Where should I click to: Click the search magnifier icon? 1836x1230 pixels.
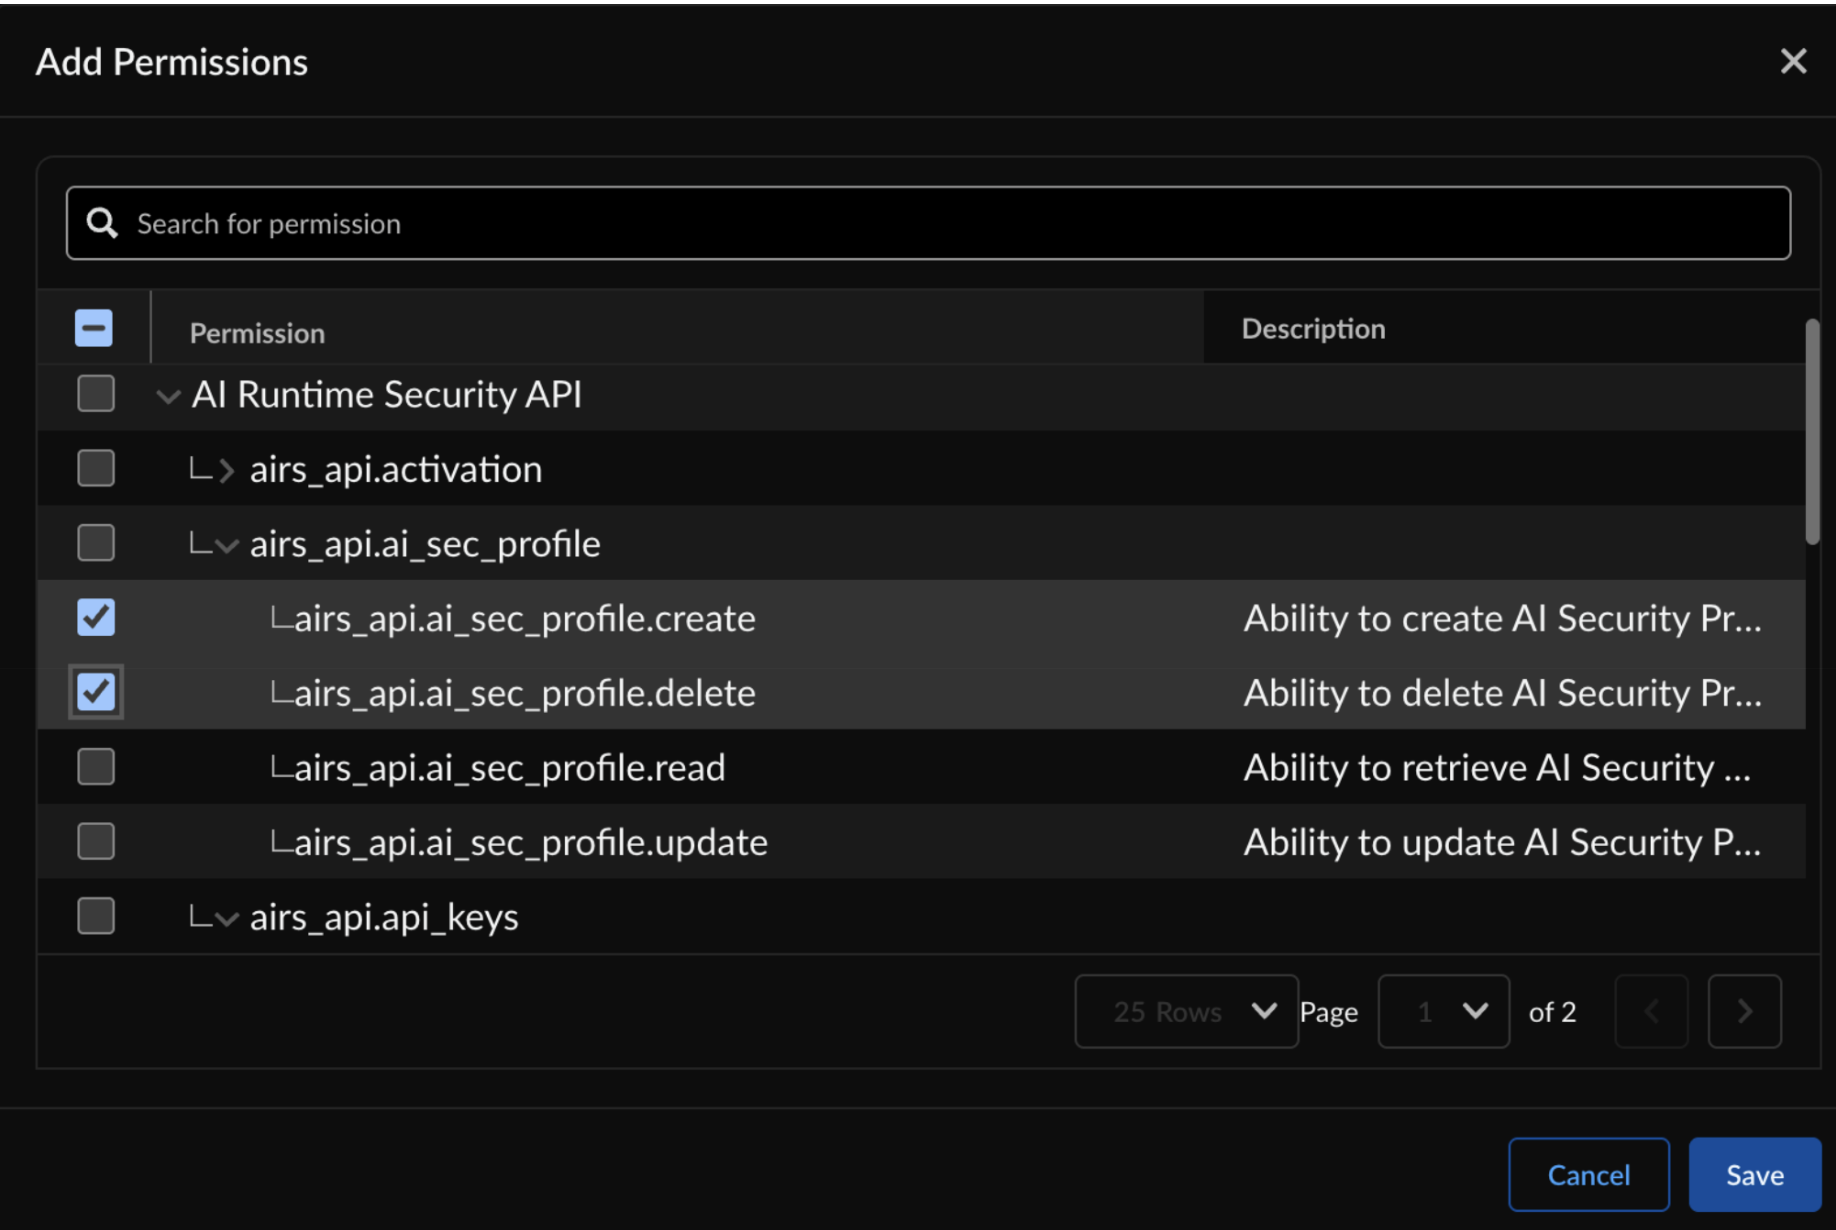101,222
